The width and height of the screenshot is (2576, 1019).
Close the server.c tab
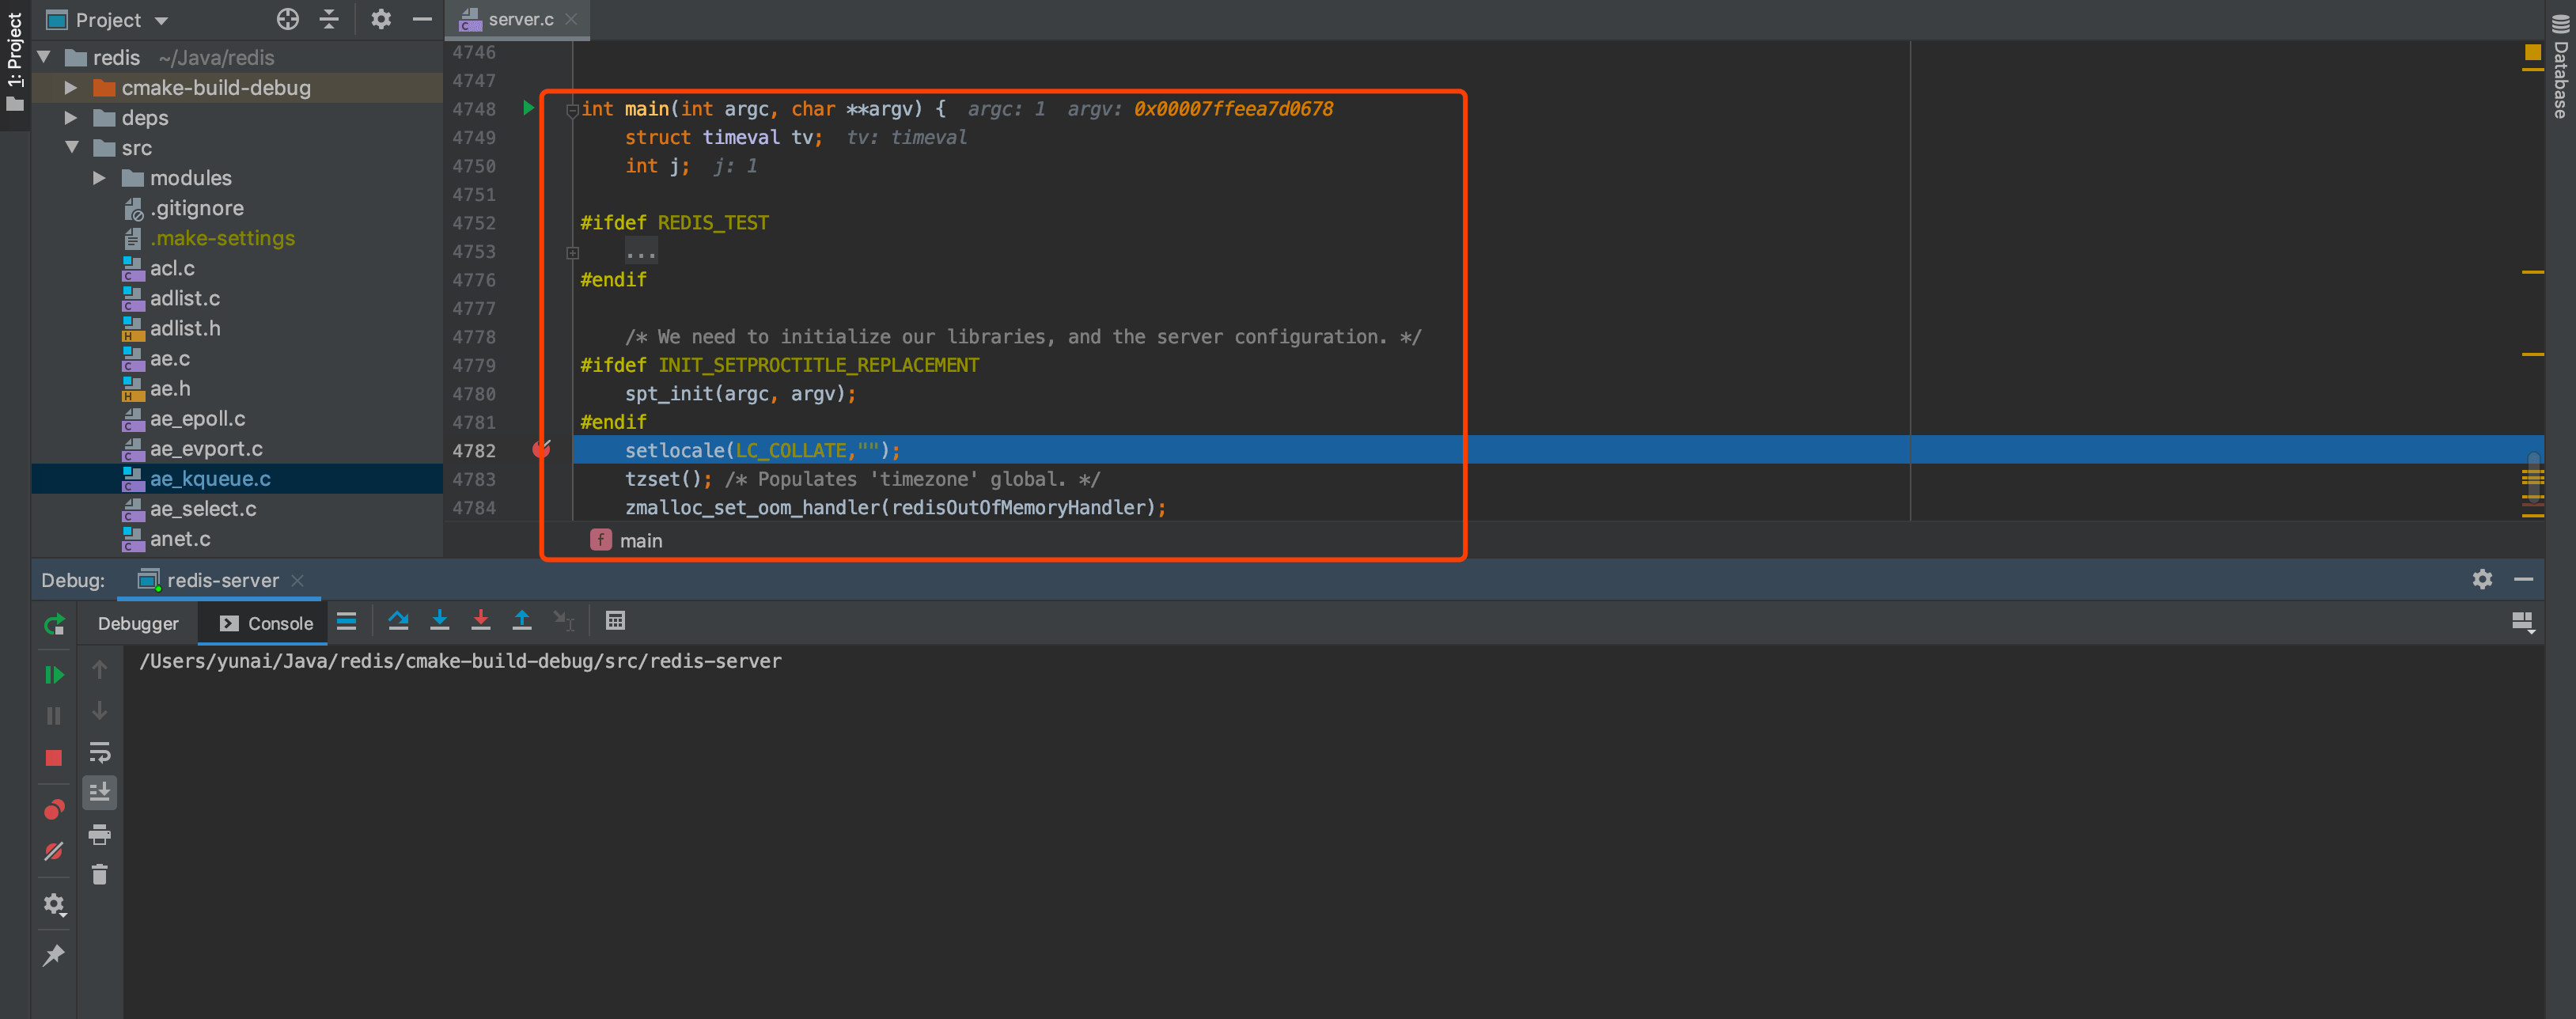click(571, 19)
